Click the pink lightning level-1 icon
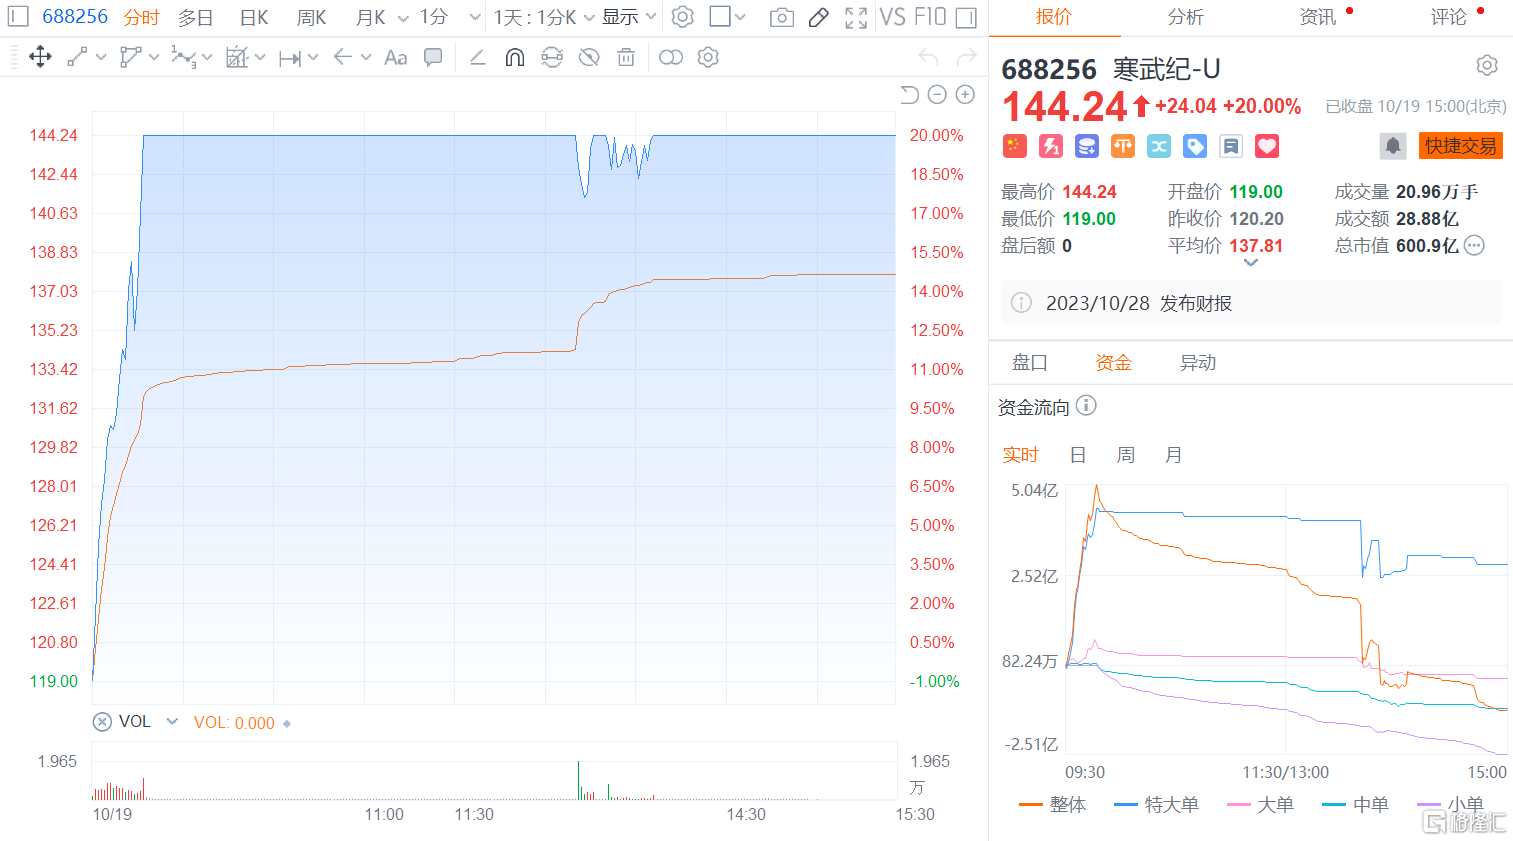This screenshot has height=841, width=1513. 1051,146
